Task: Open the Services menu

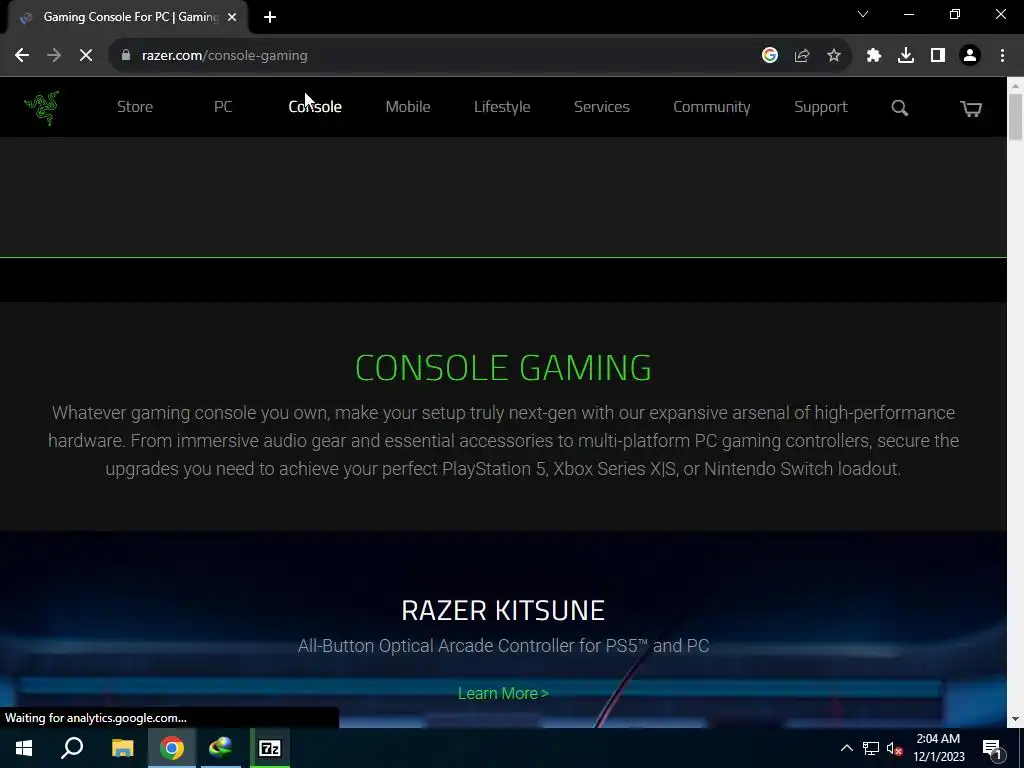Action: pos(601,106)
